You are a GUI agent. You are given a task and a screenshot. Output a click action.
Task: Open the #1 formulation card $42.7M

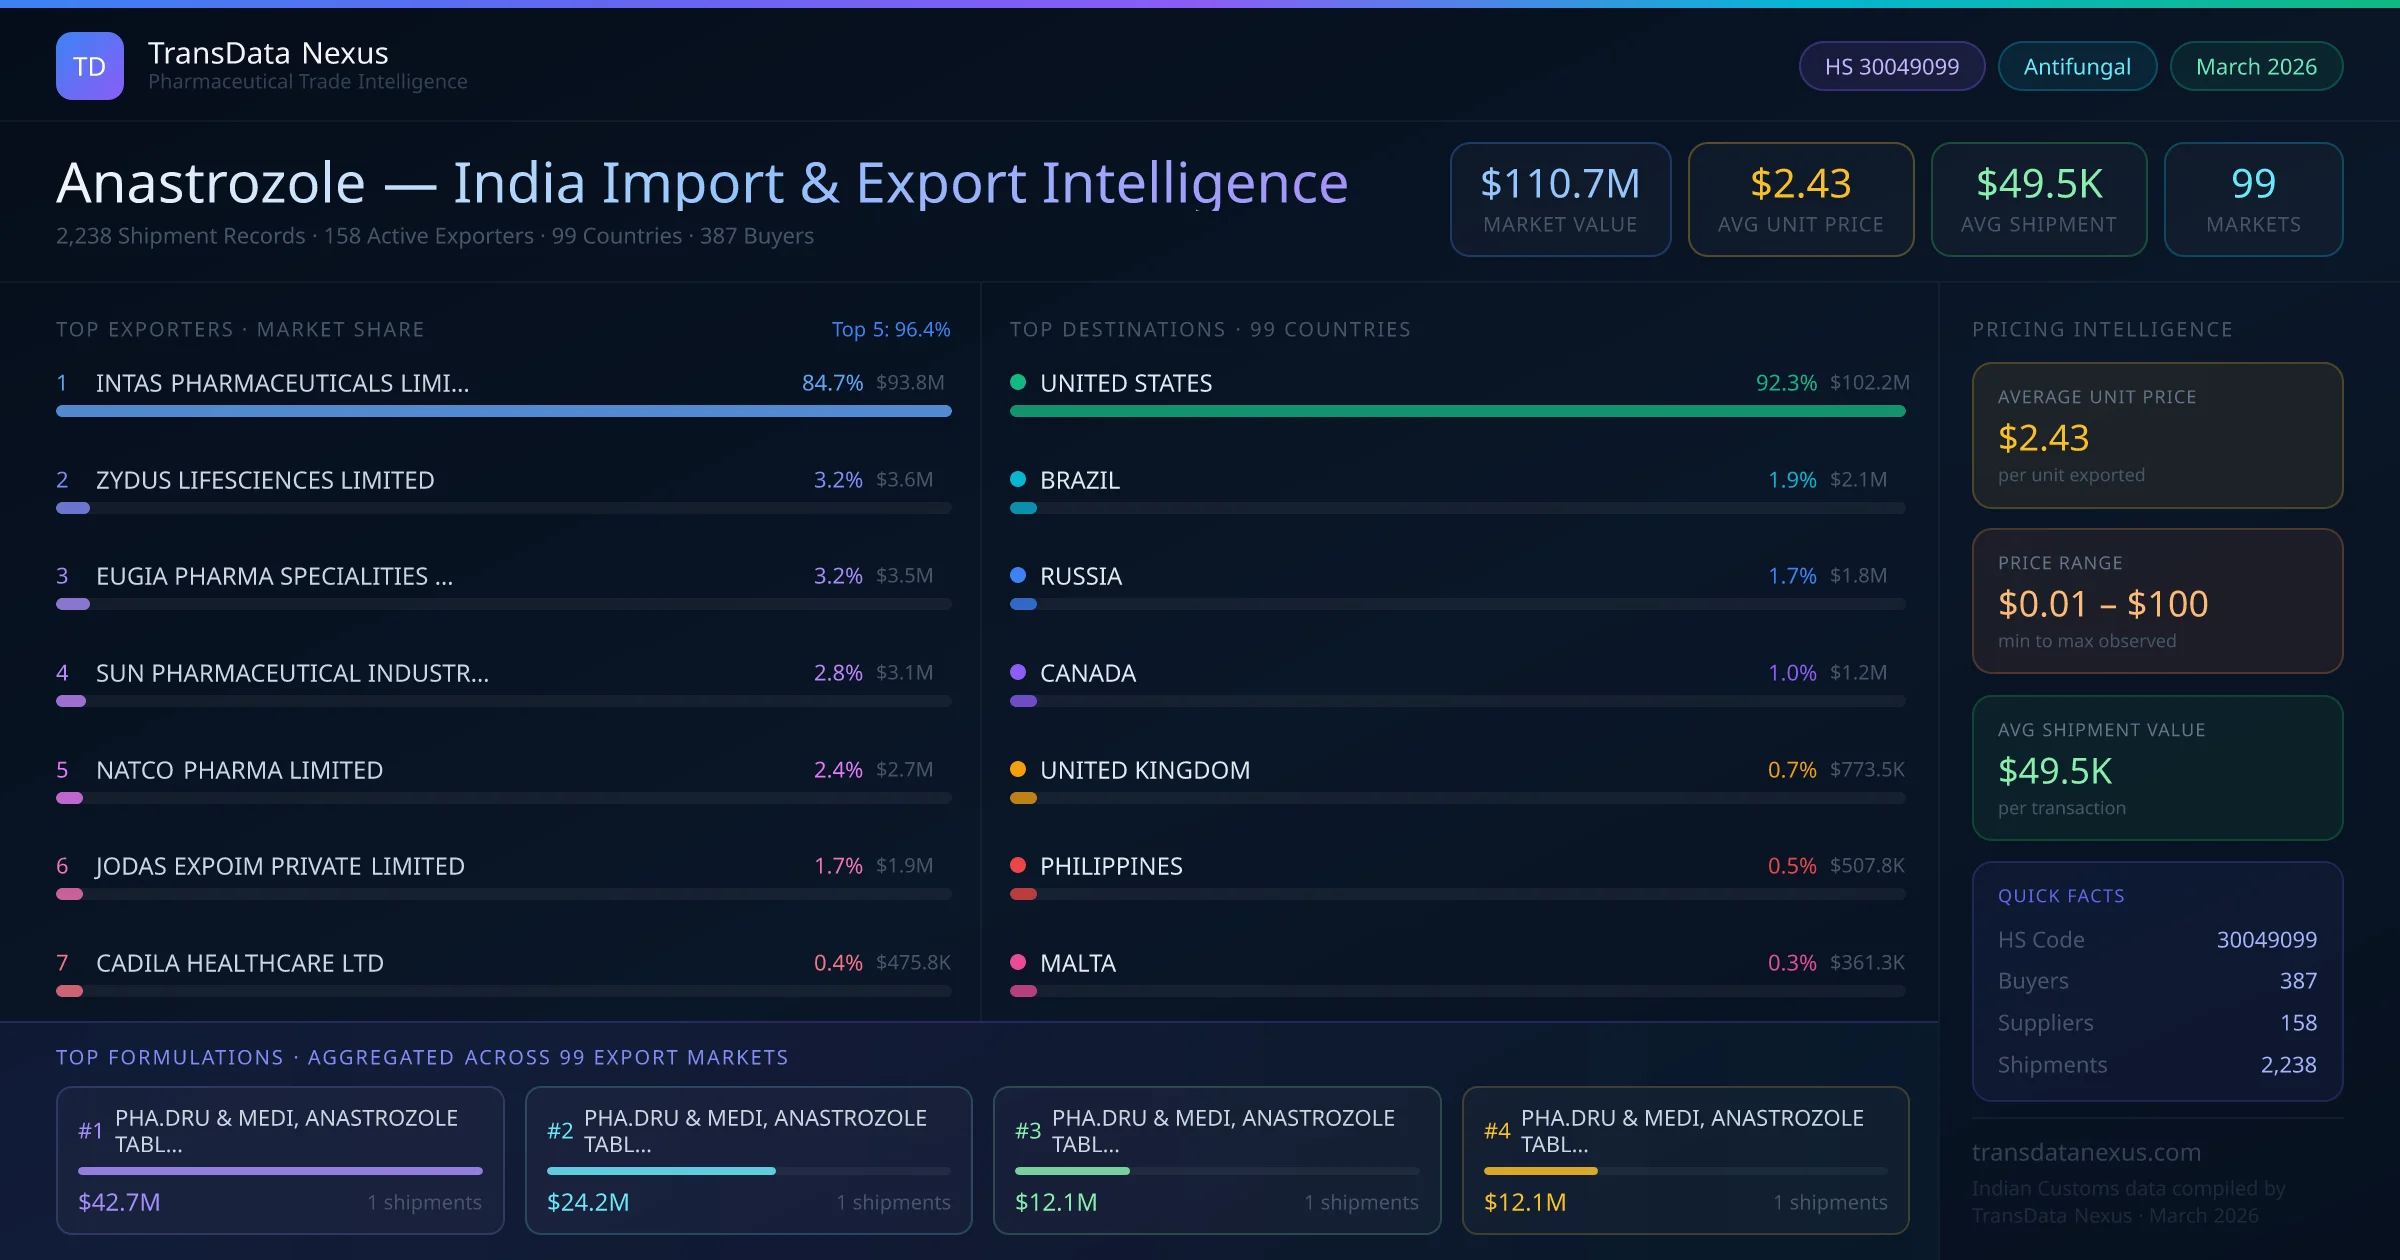pos(280,1160)
